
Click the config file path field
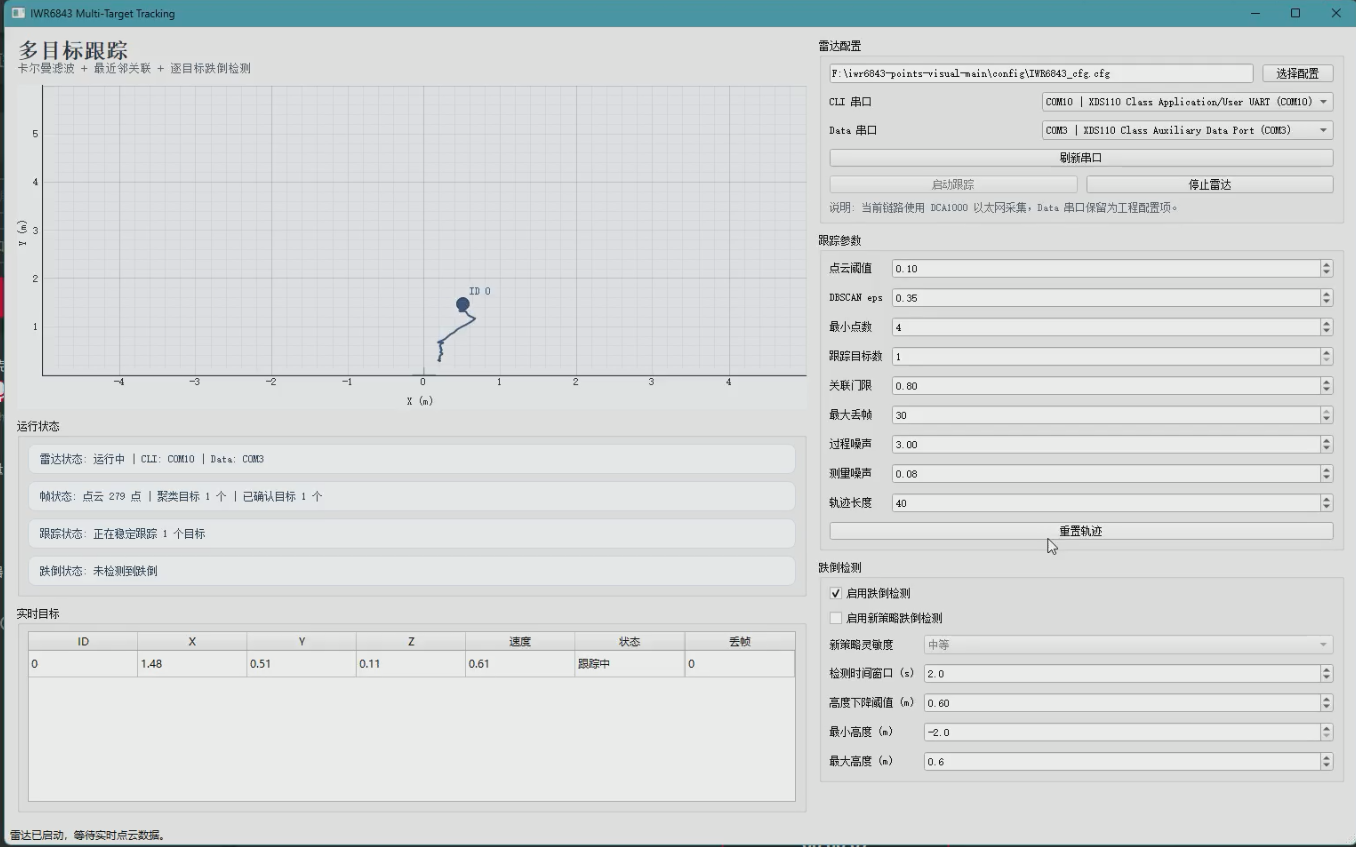click(1041, 73)
